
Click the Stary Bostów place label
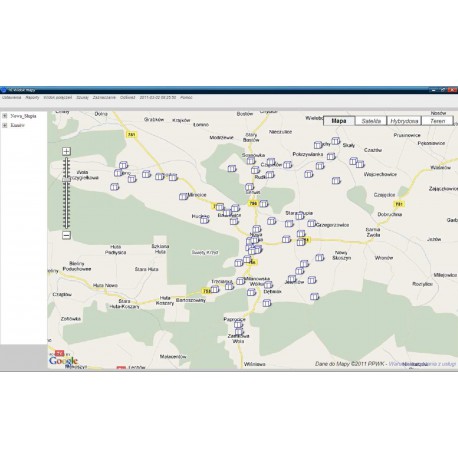pos(251,137)
